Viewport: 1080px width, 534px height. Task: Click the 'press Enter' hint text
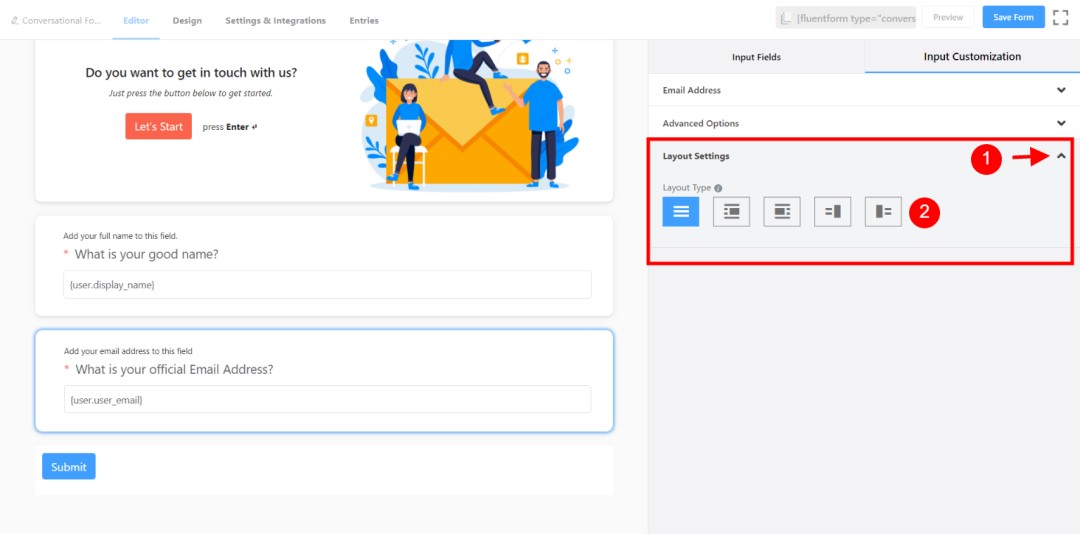pyautogui.click(x=229, y=127)
